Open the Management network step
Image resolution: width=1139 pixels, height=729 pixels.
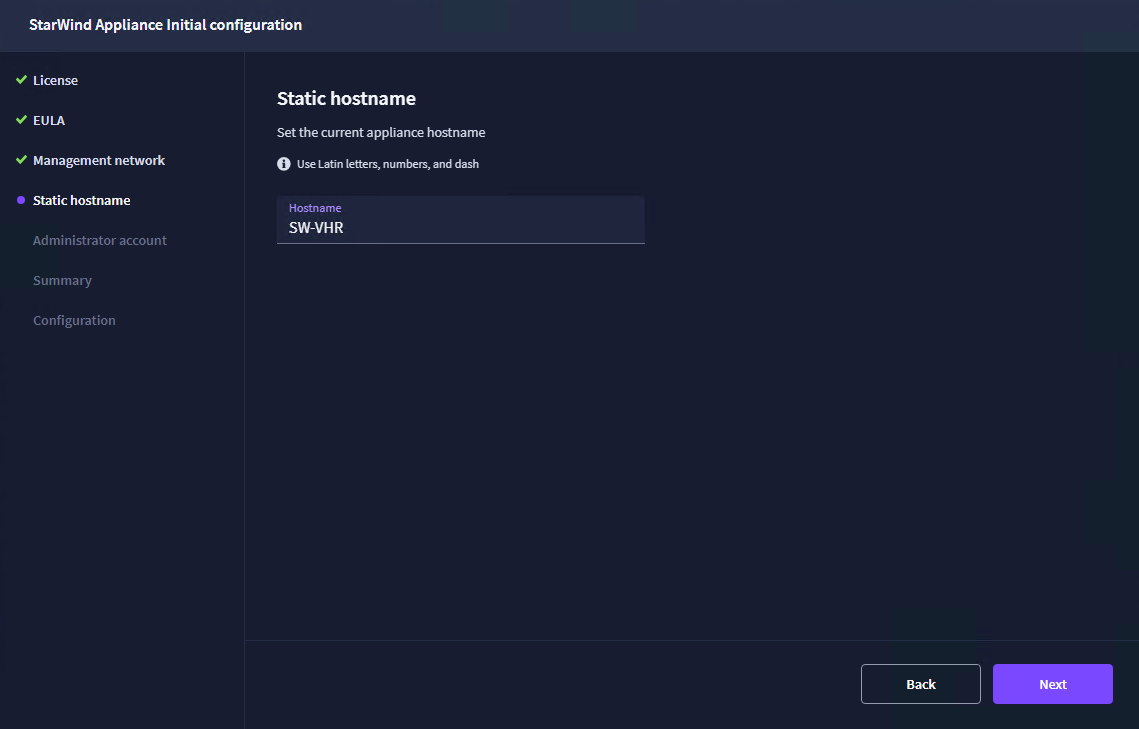[x=99, y=160]
